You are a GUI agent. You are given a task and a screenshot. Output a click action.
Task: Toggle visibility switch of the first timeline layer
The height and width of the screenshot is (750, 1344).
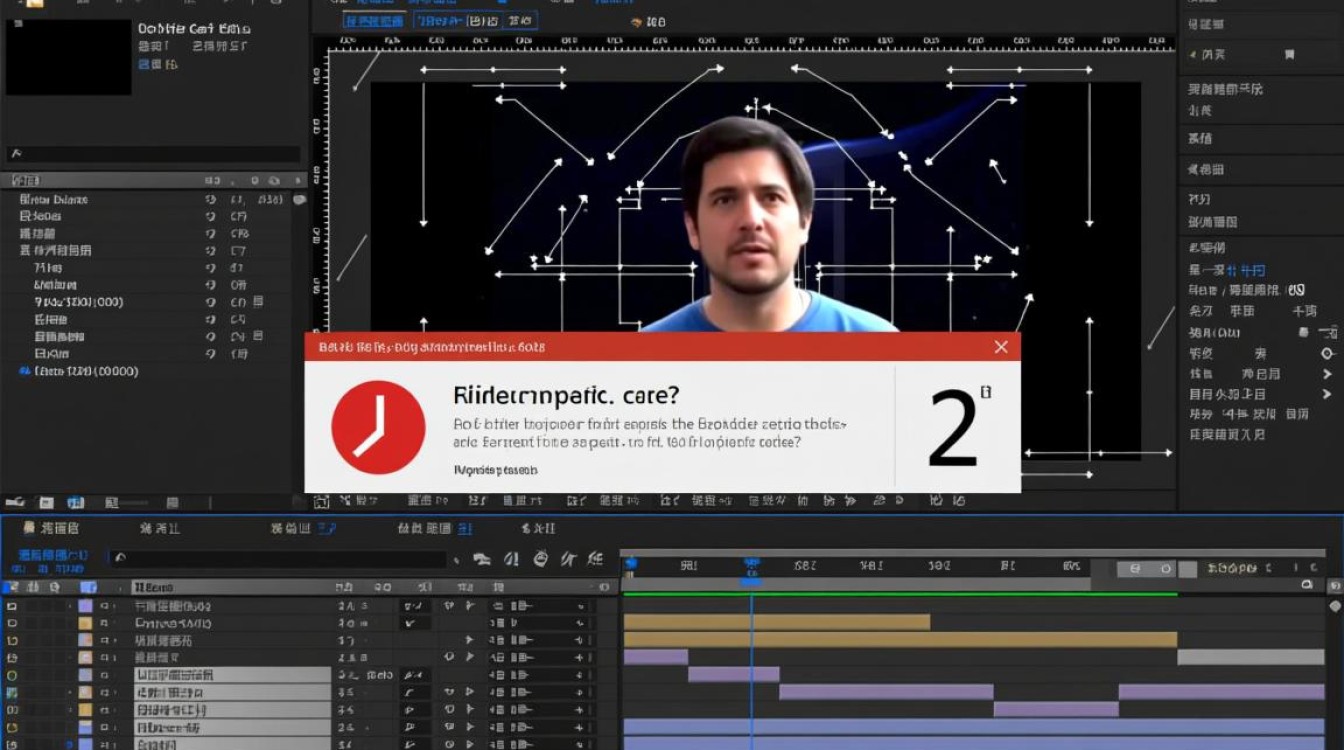pos(12,606)
